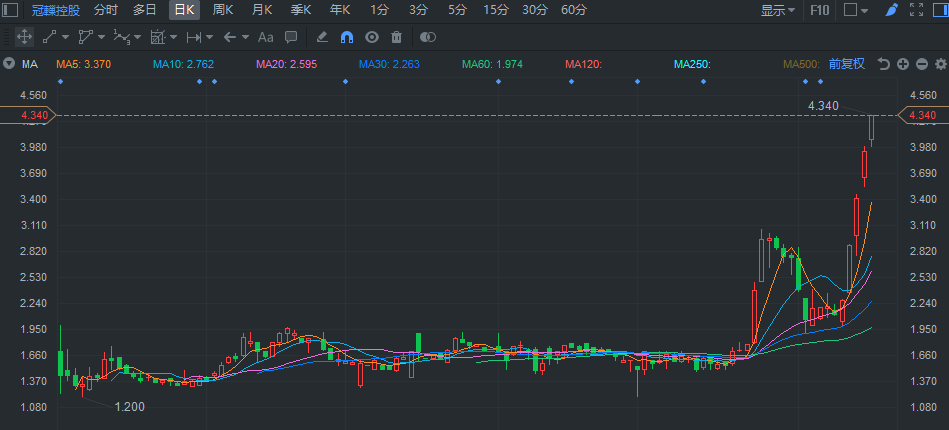949x430 pixels.
Task: Delete drawings with the trash icon
Action: click(396, 37)
